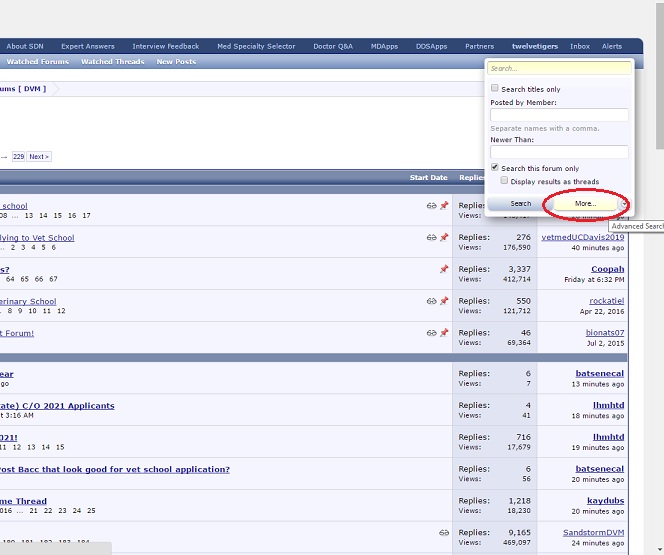Click watched glasses icon in bionats07 row

point(431,333)
